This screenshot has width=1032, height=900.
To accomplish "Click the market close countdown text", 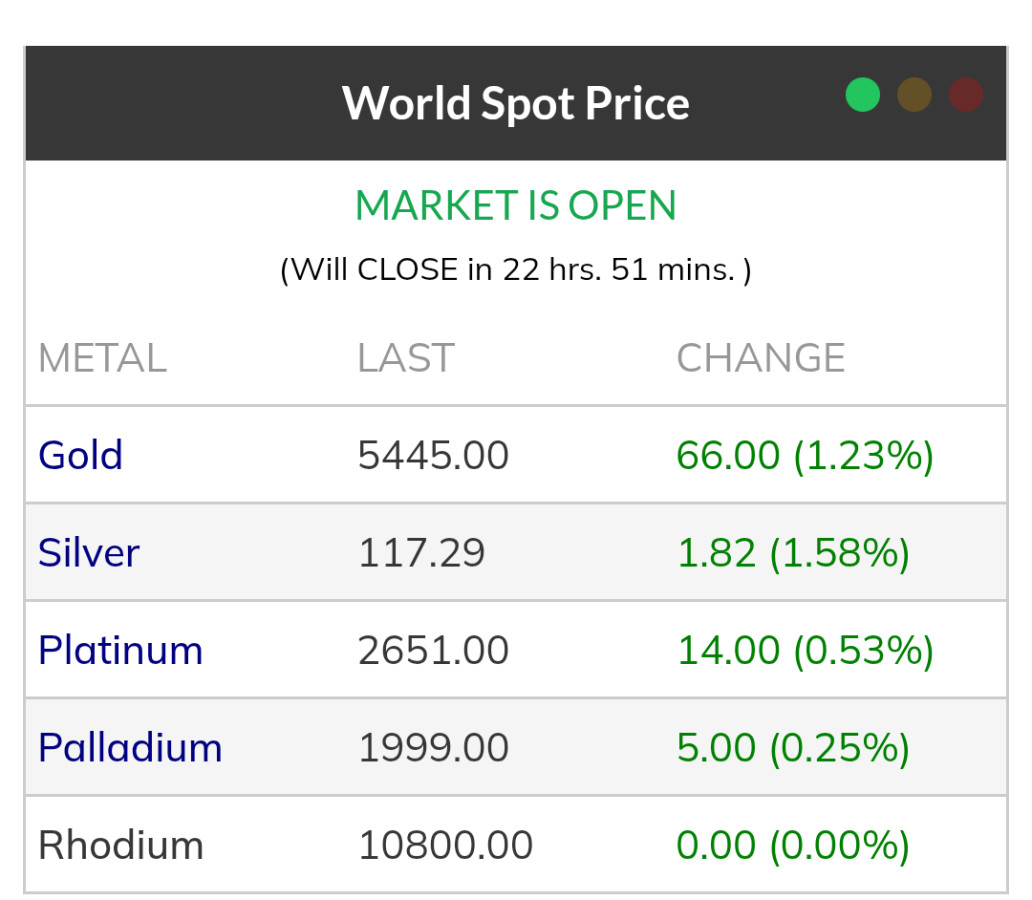I will (515, 270).
